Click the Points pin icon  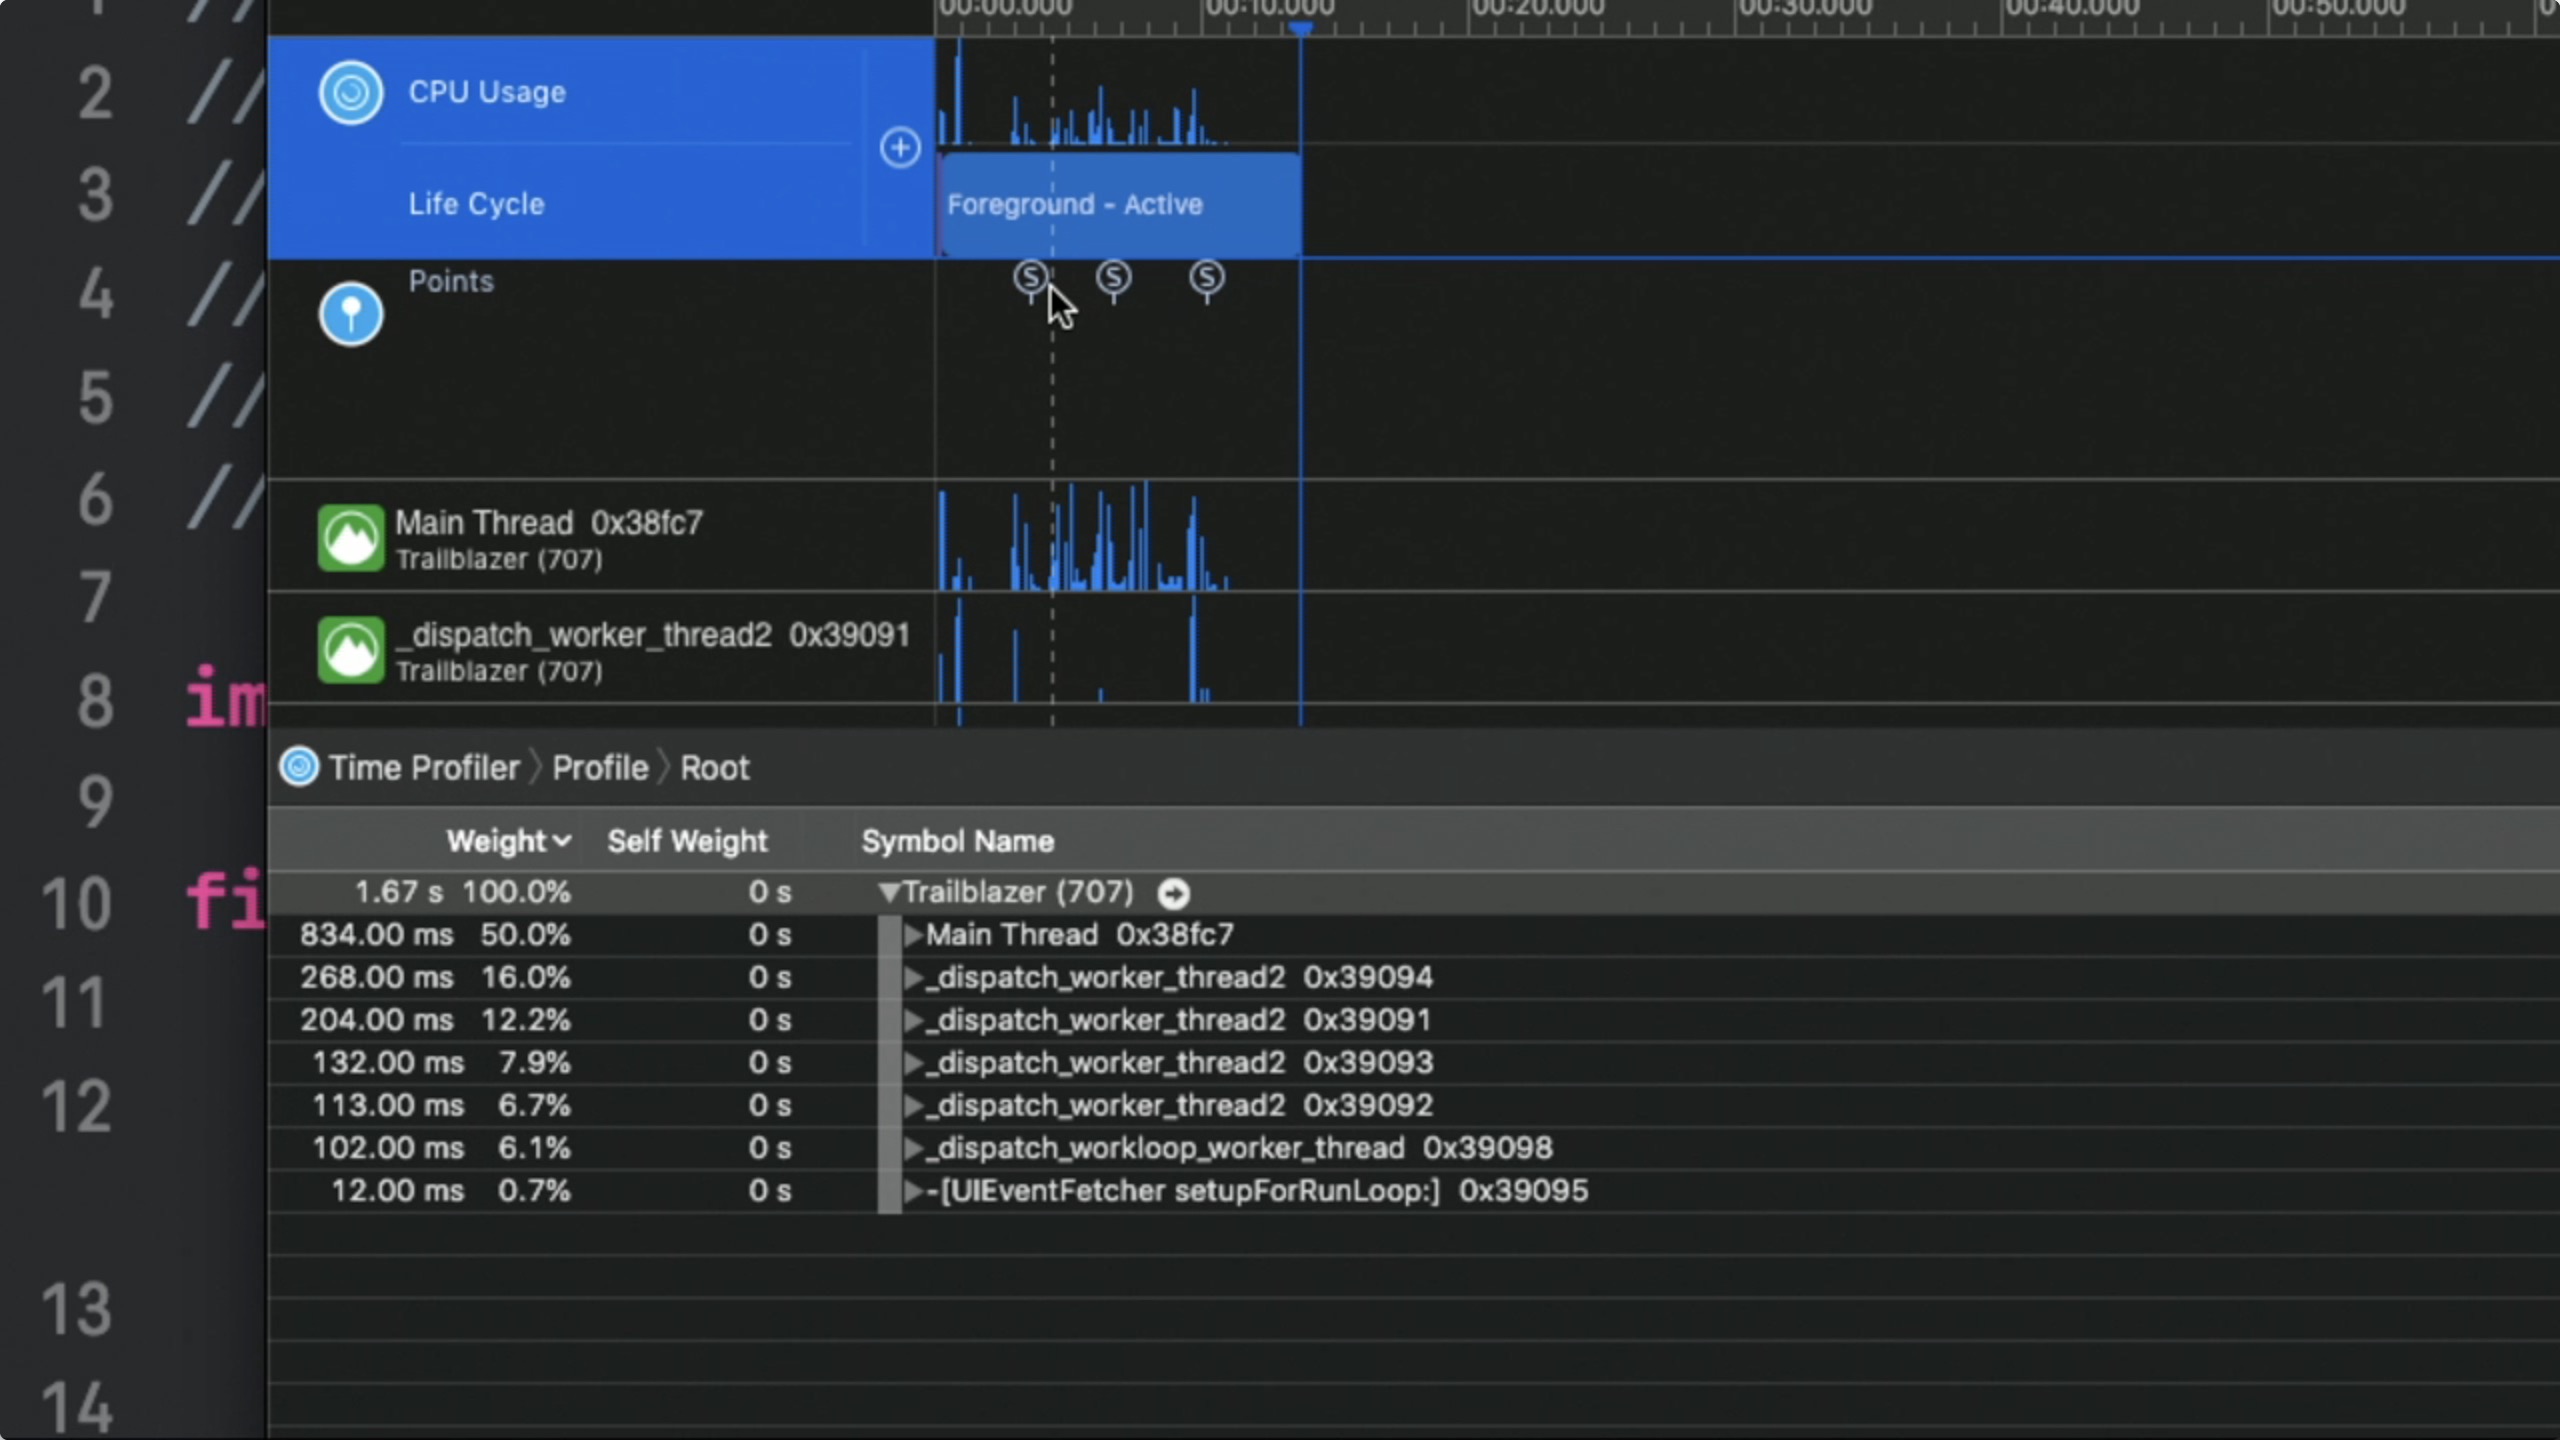350,314
